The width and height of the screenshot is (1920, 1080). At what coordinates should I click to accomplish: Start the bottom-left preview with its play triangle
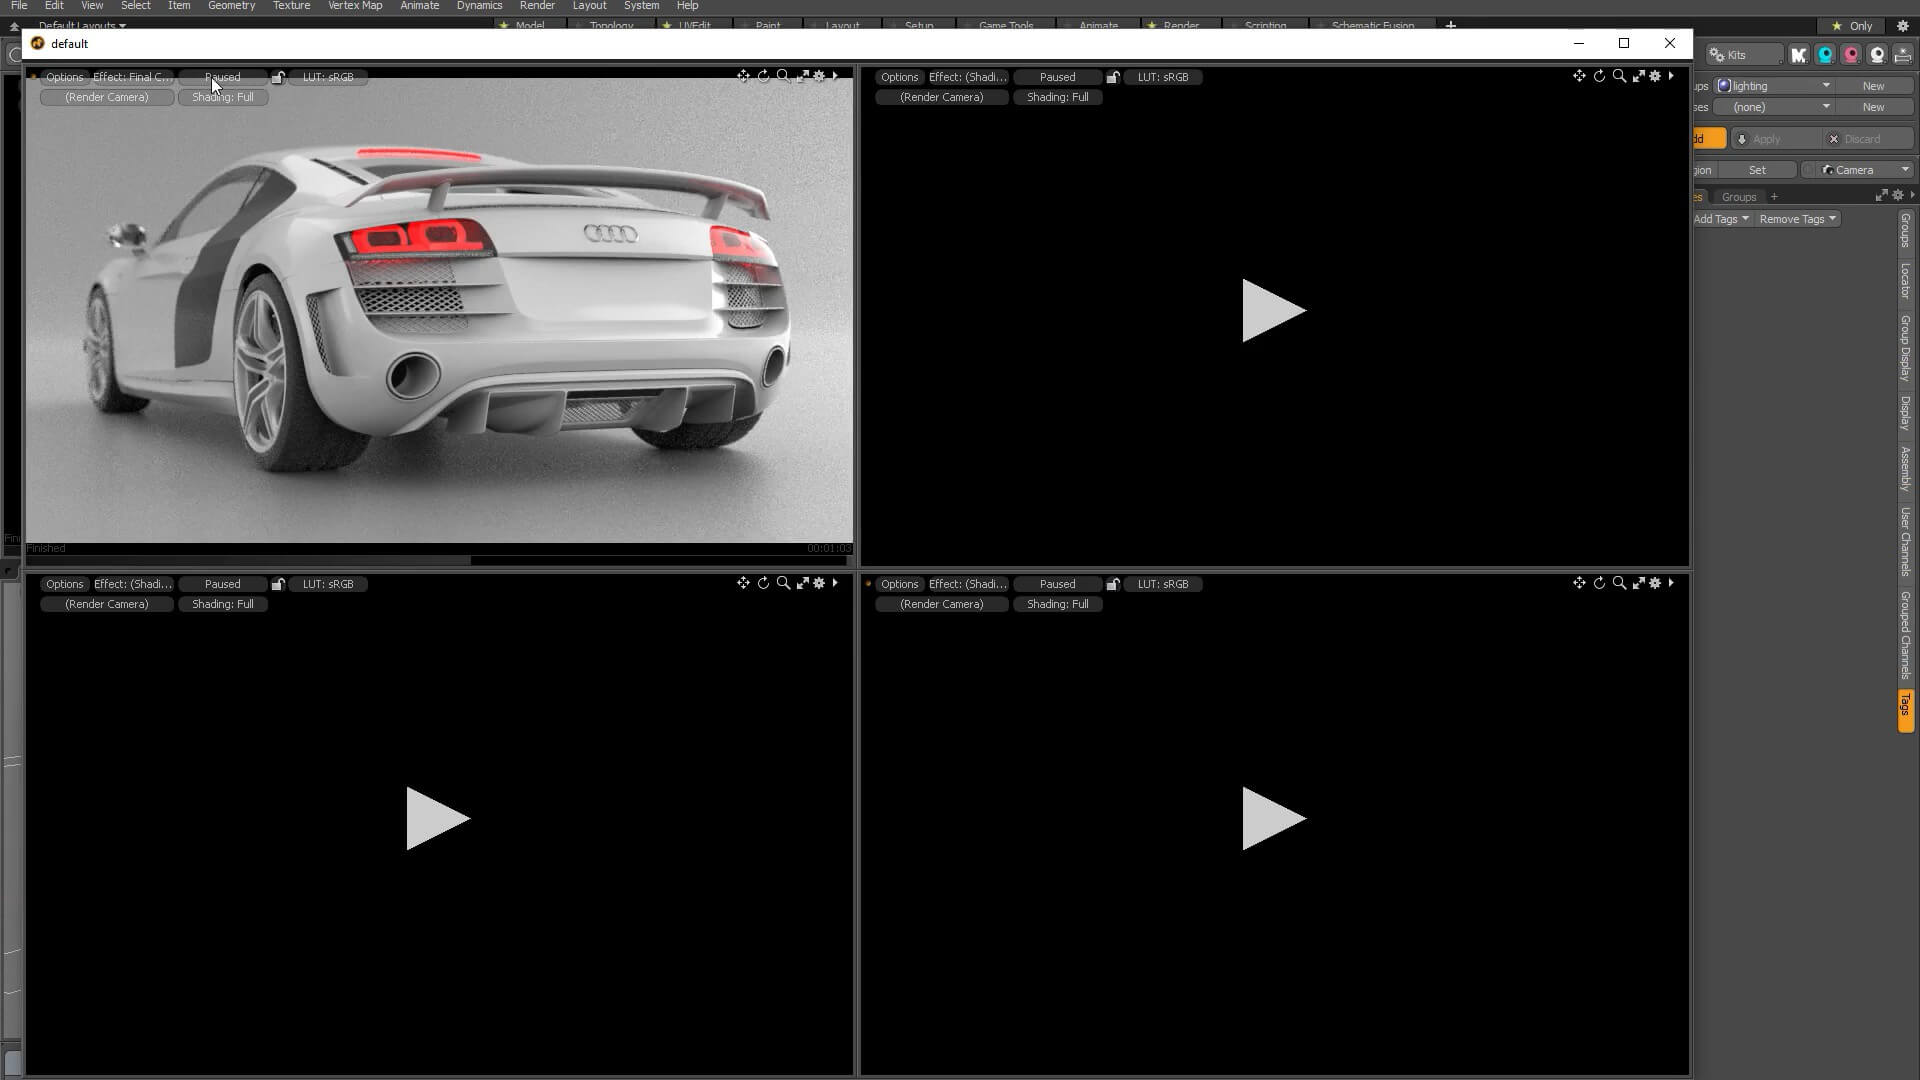tap(437, 818)
